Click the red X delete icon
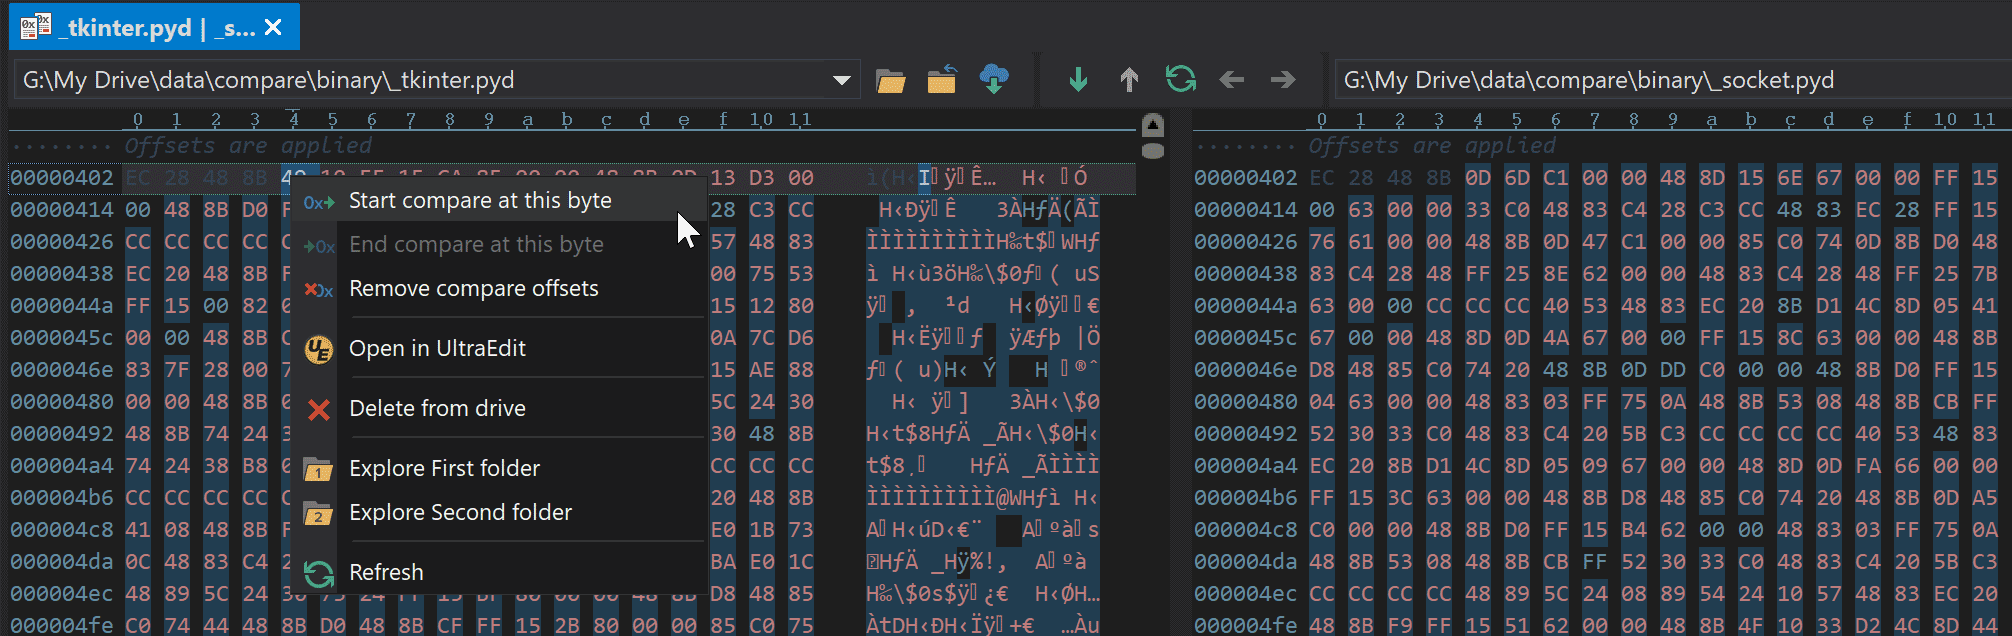 319,409
